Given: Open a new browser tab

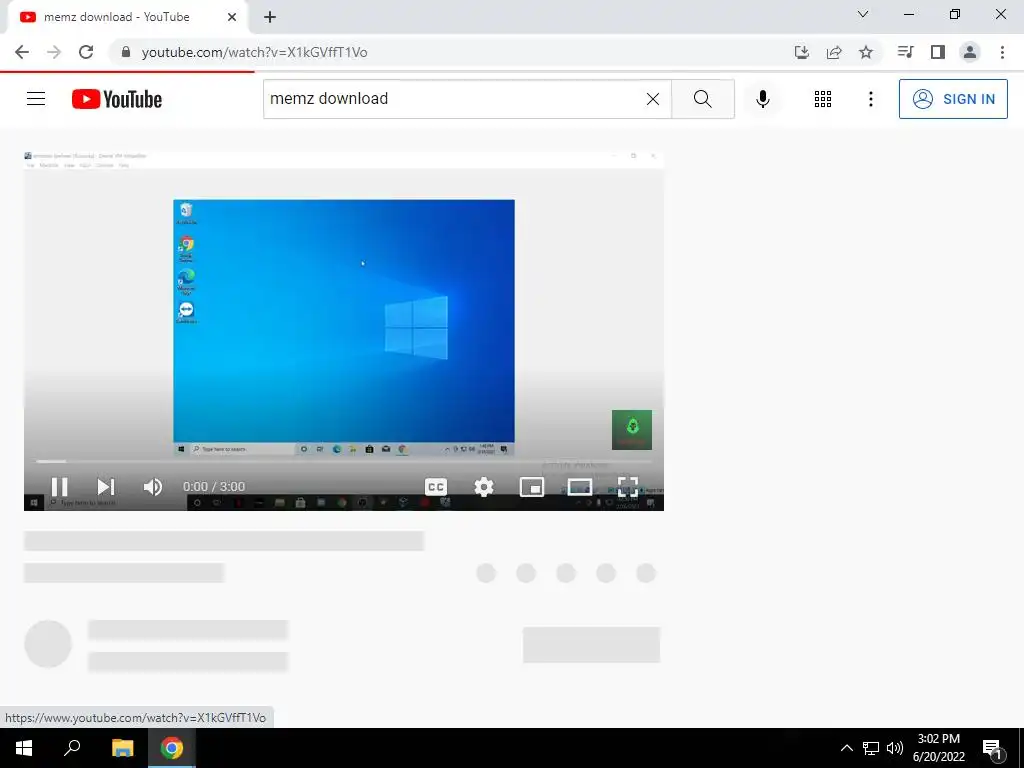Looking at the screenshot, I should click(x=270, y=17).
